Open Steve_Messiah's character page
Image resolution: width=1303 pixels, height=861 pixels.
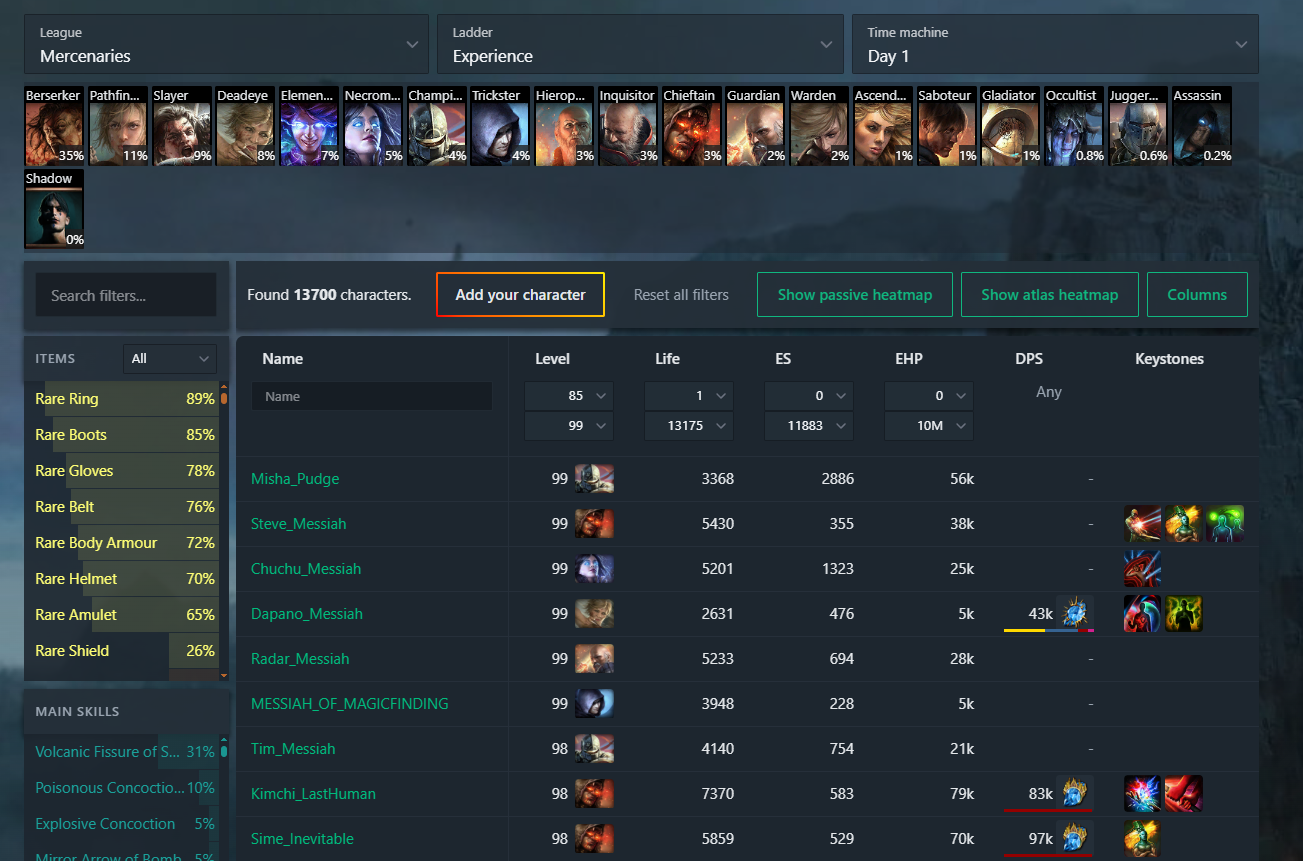click(x=299, y=524)
